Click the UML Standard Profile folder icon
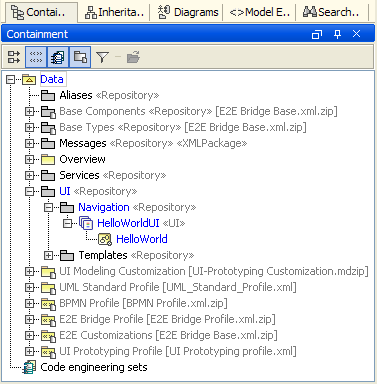The height and width of the screenshot is (384, 377). (x=48, y=288)
